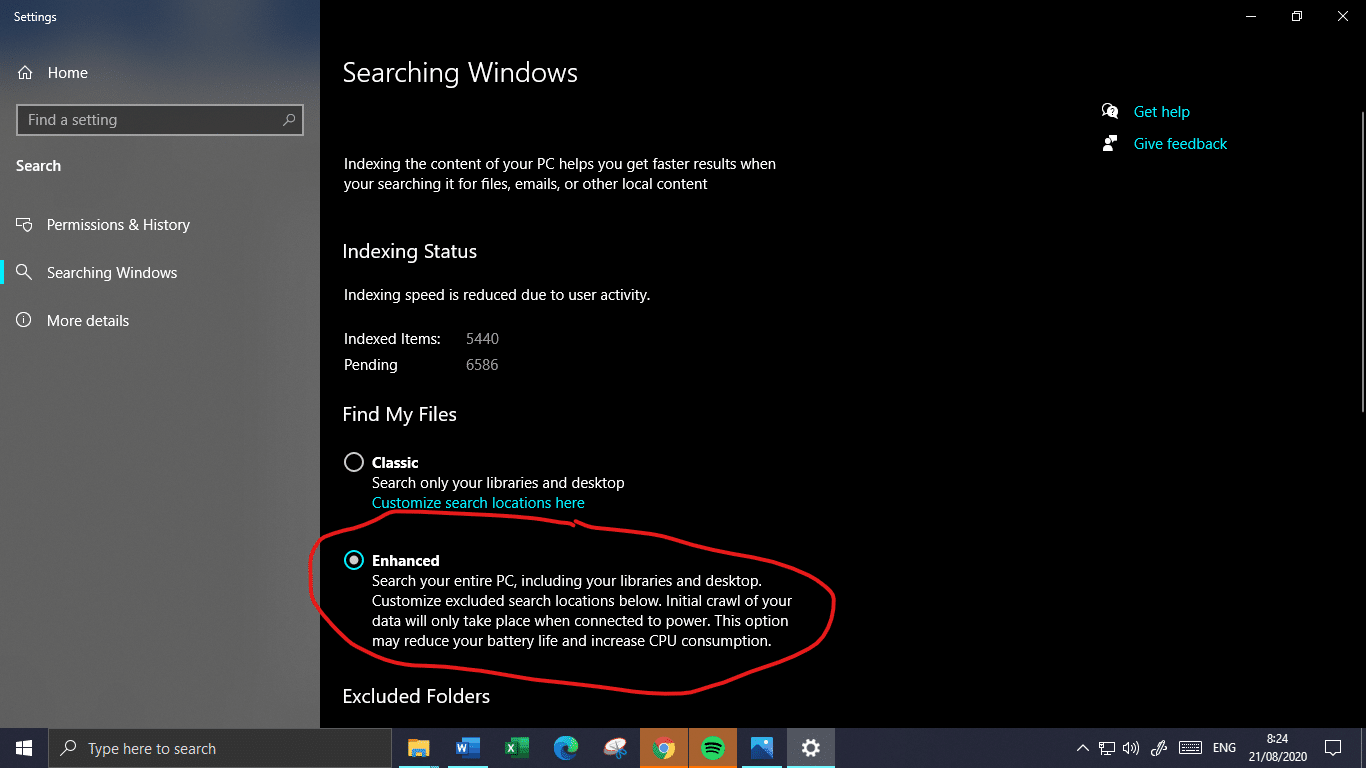Open Microsoft Edge from taskbar
This screenshot has height=768, width=1366.
point(566,748)
